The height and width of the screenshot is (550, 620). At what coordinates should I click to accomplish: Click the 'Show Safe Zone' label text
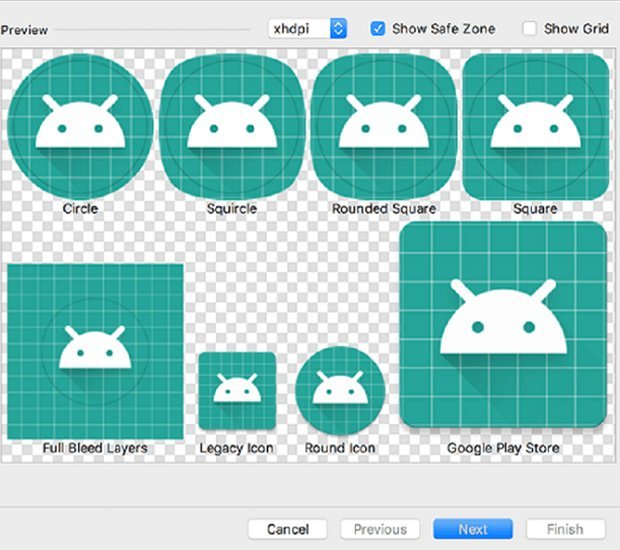point(444,28)
